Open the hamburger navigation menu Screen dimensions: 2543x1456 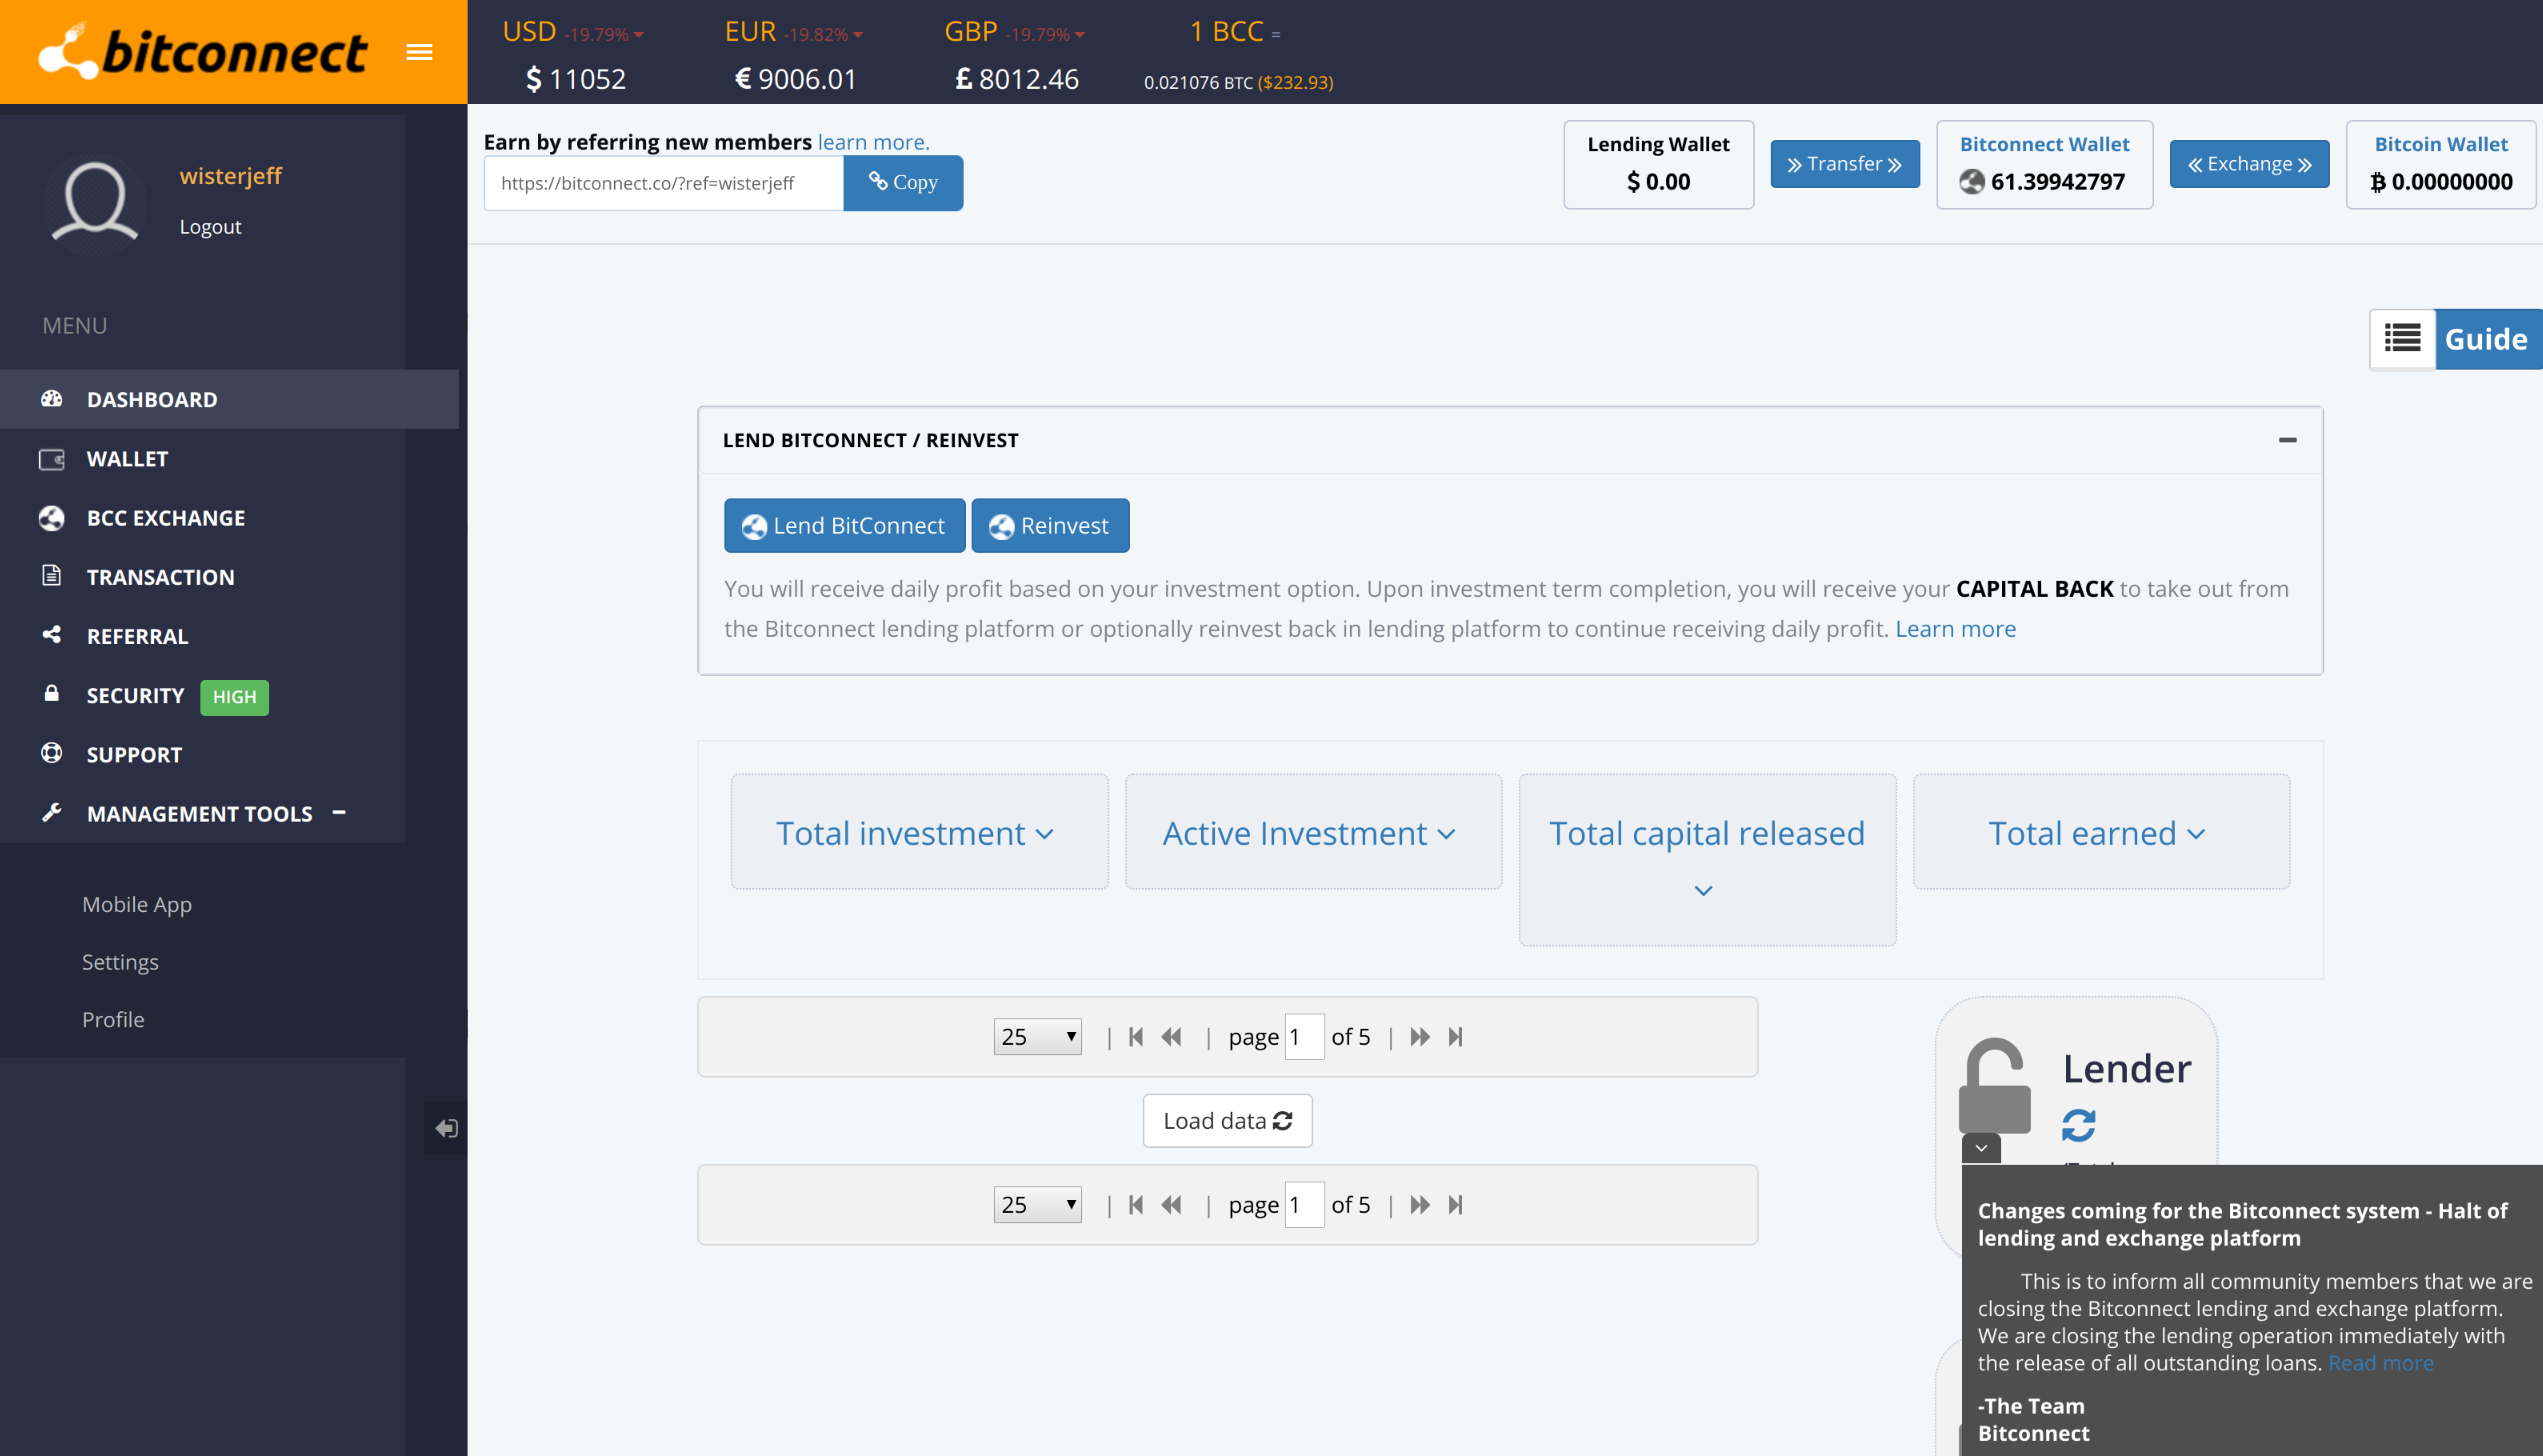(x=419, y=52)
